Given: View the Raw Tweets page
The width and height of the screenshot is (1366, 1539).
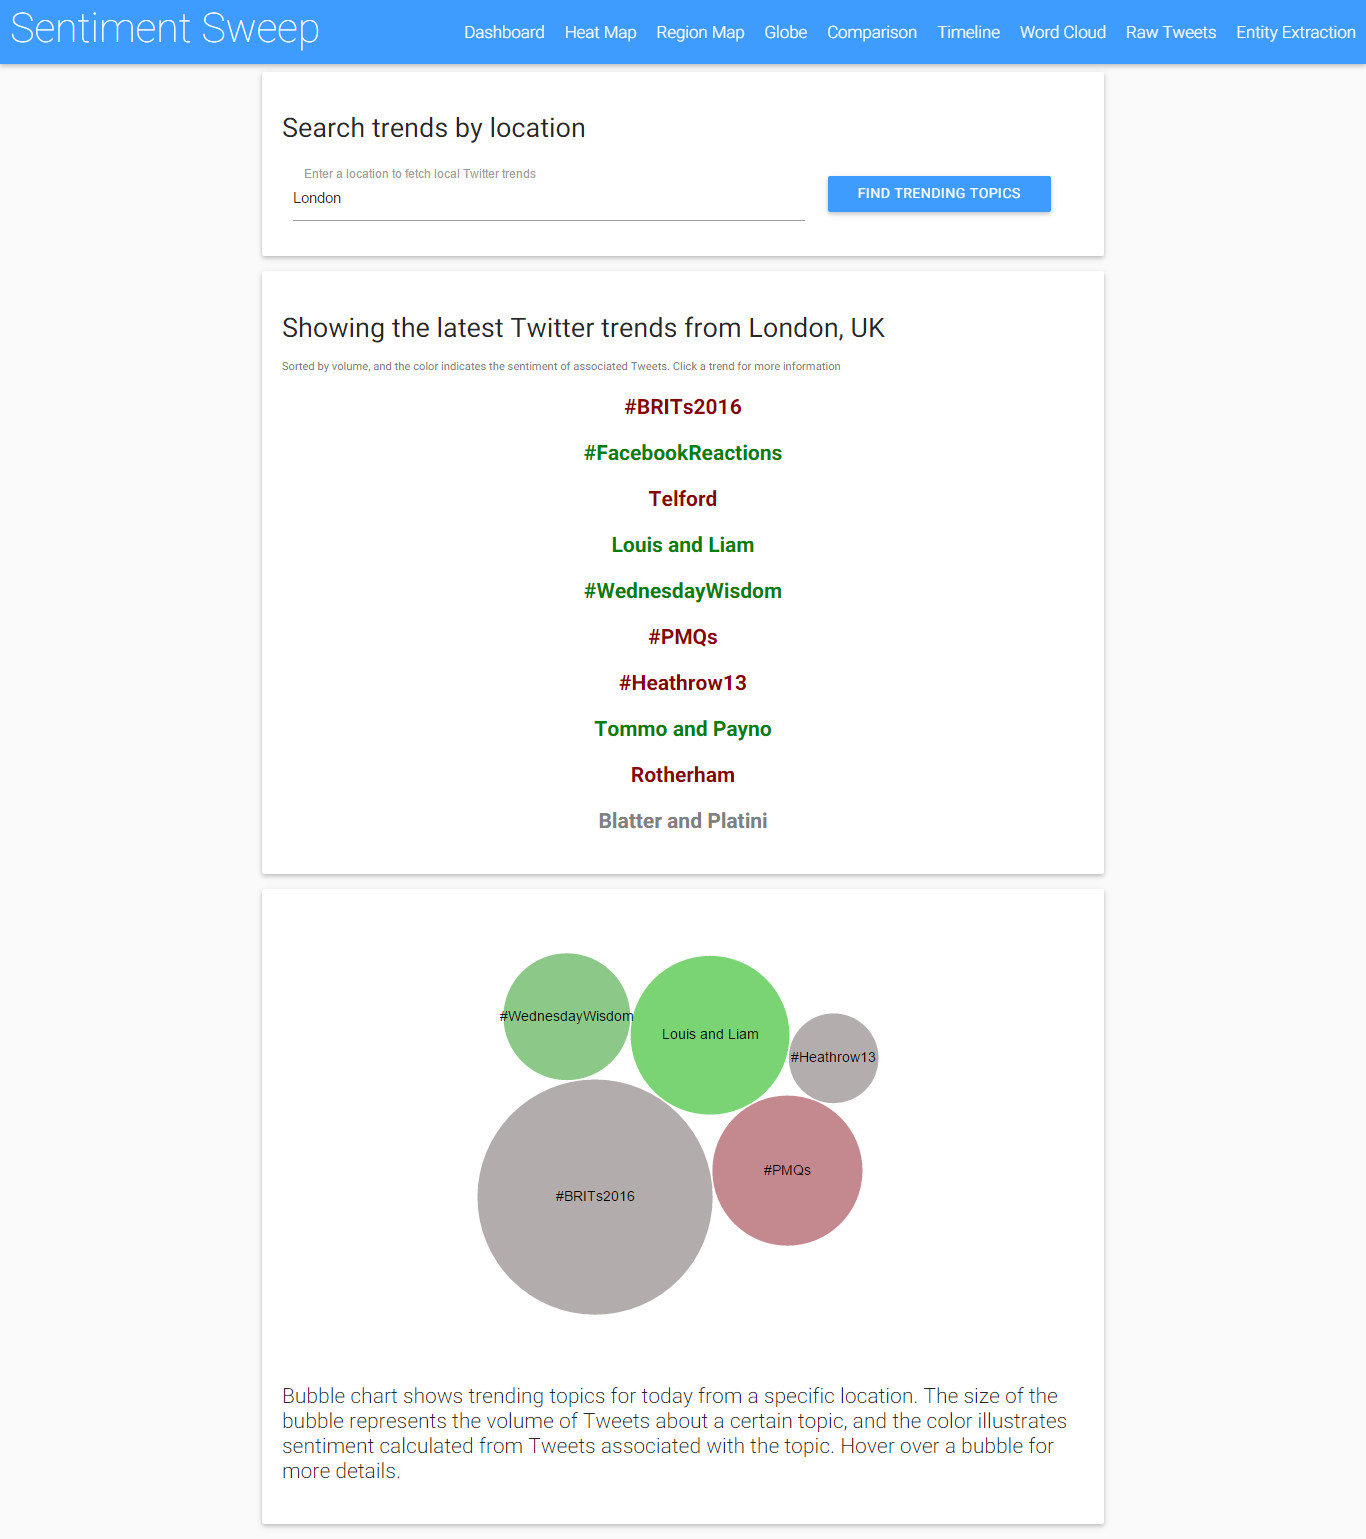Looking at the screenshot, I should click(x=1170, y=32).
